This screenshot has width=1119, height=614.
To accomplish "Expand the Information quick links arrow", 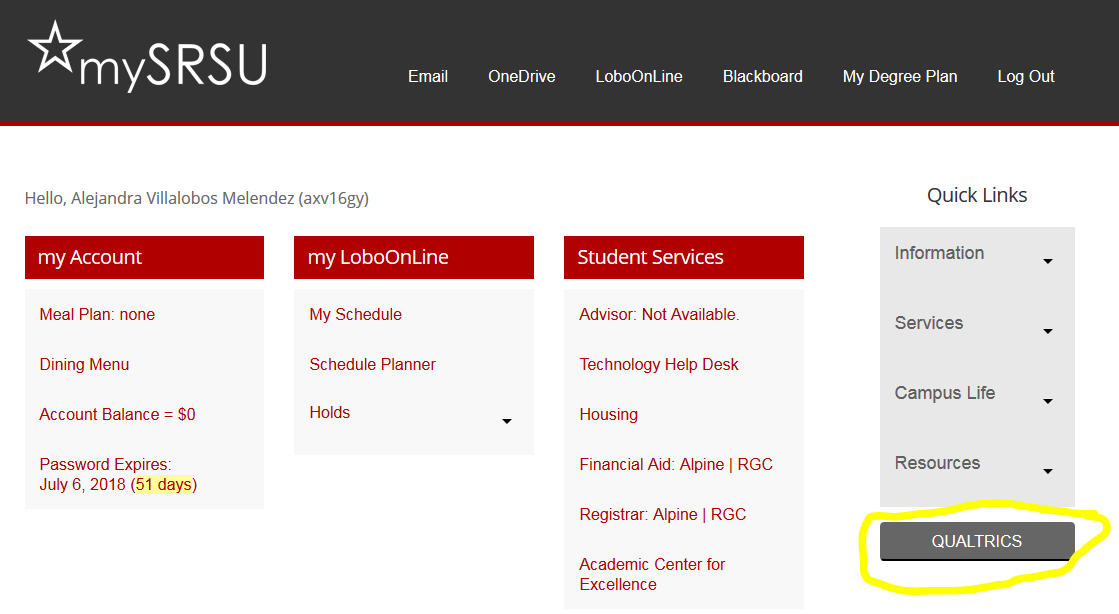I will pos(1048,261).
